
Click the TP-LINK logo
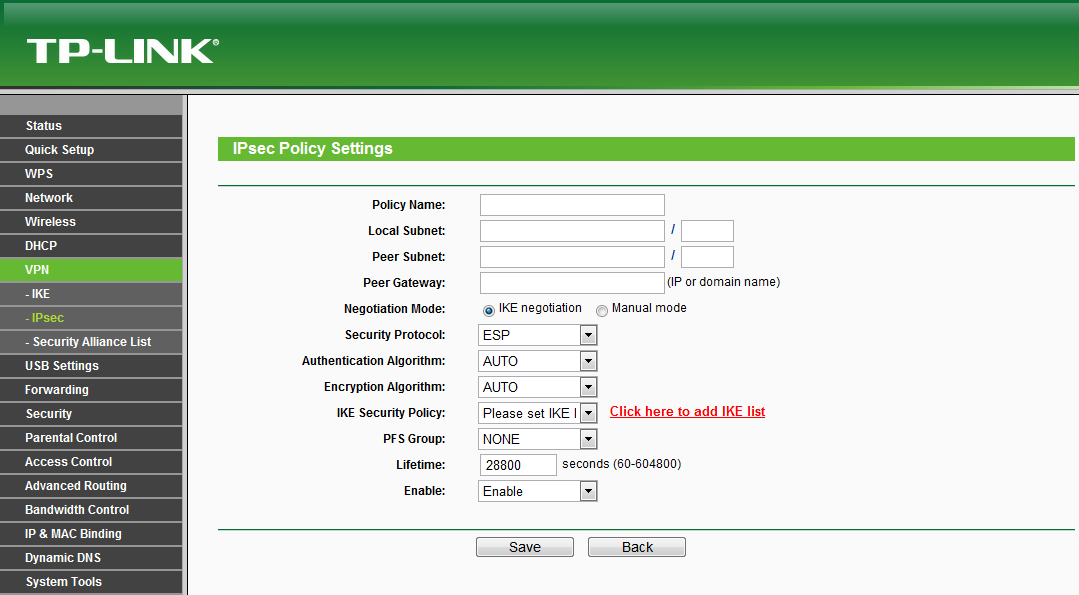pyautogui.click(x=122, y=51)
